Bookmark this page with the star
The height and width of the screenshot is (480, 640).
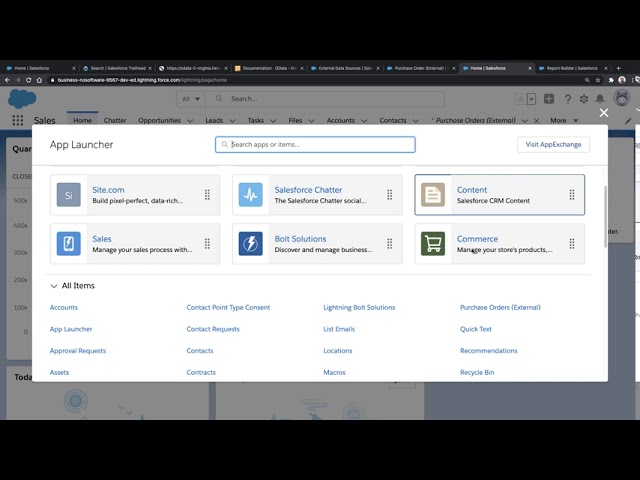point(598,80)
